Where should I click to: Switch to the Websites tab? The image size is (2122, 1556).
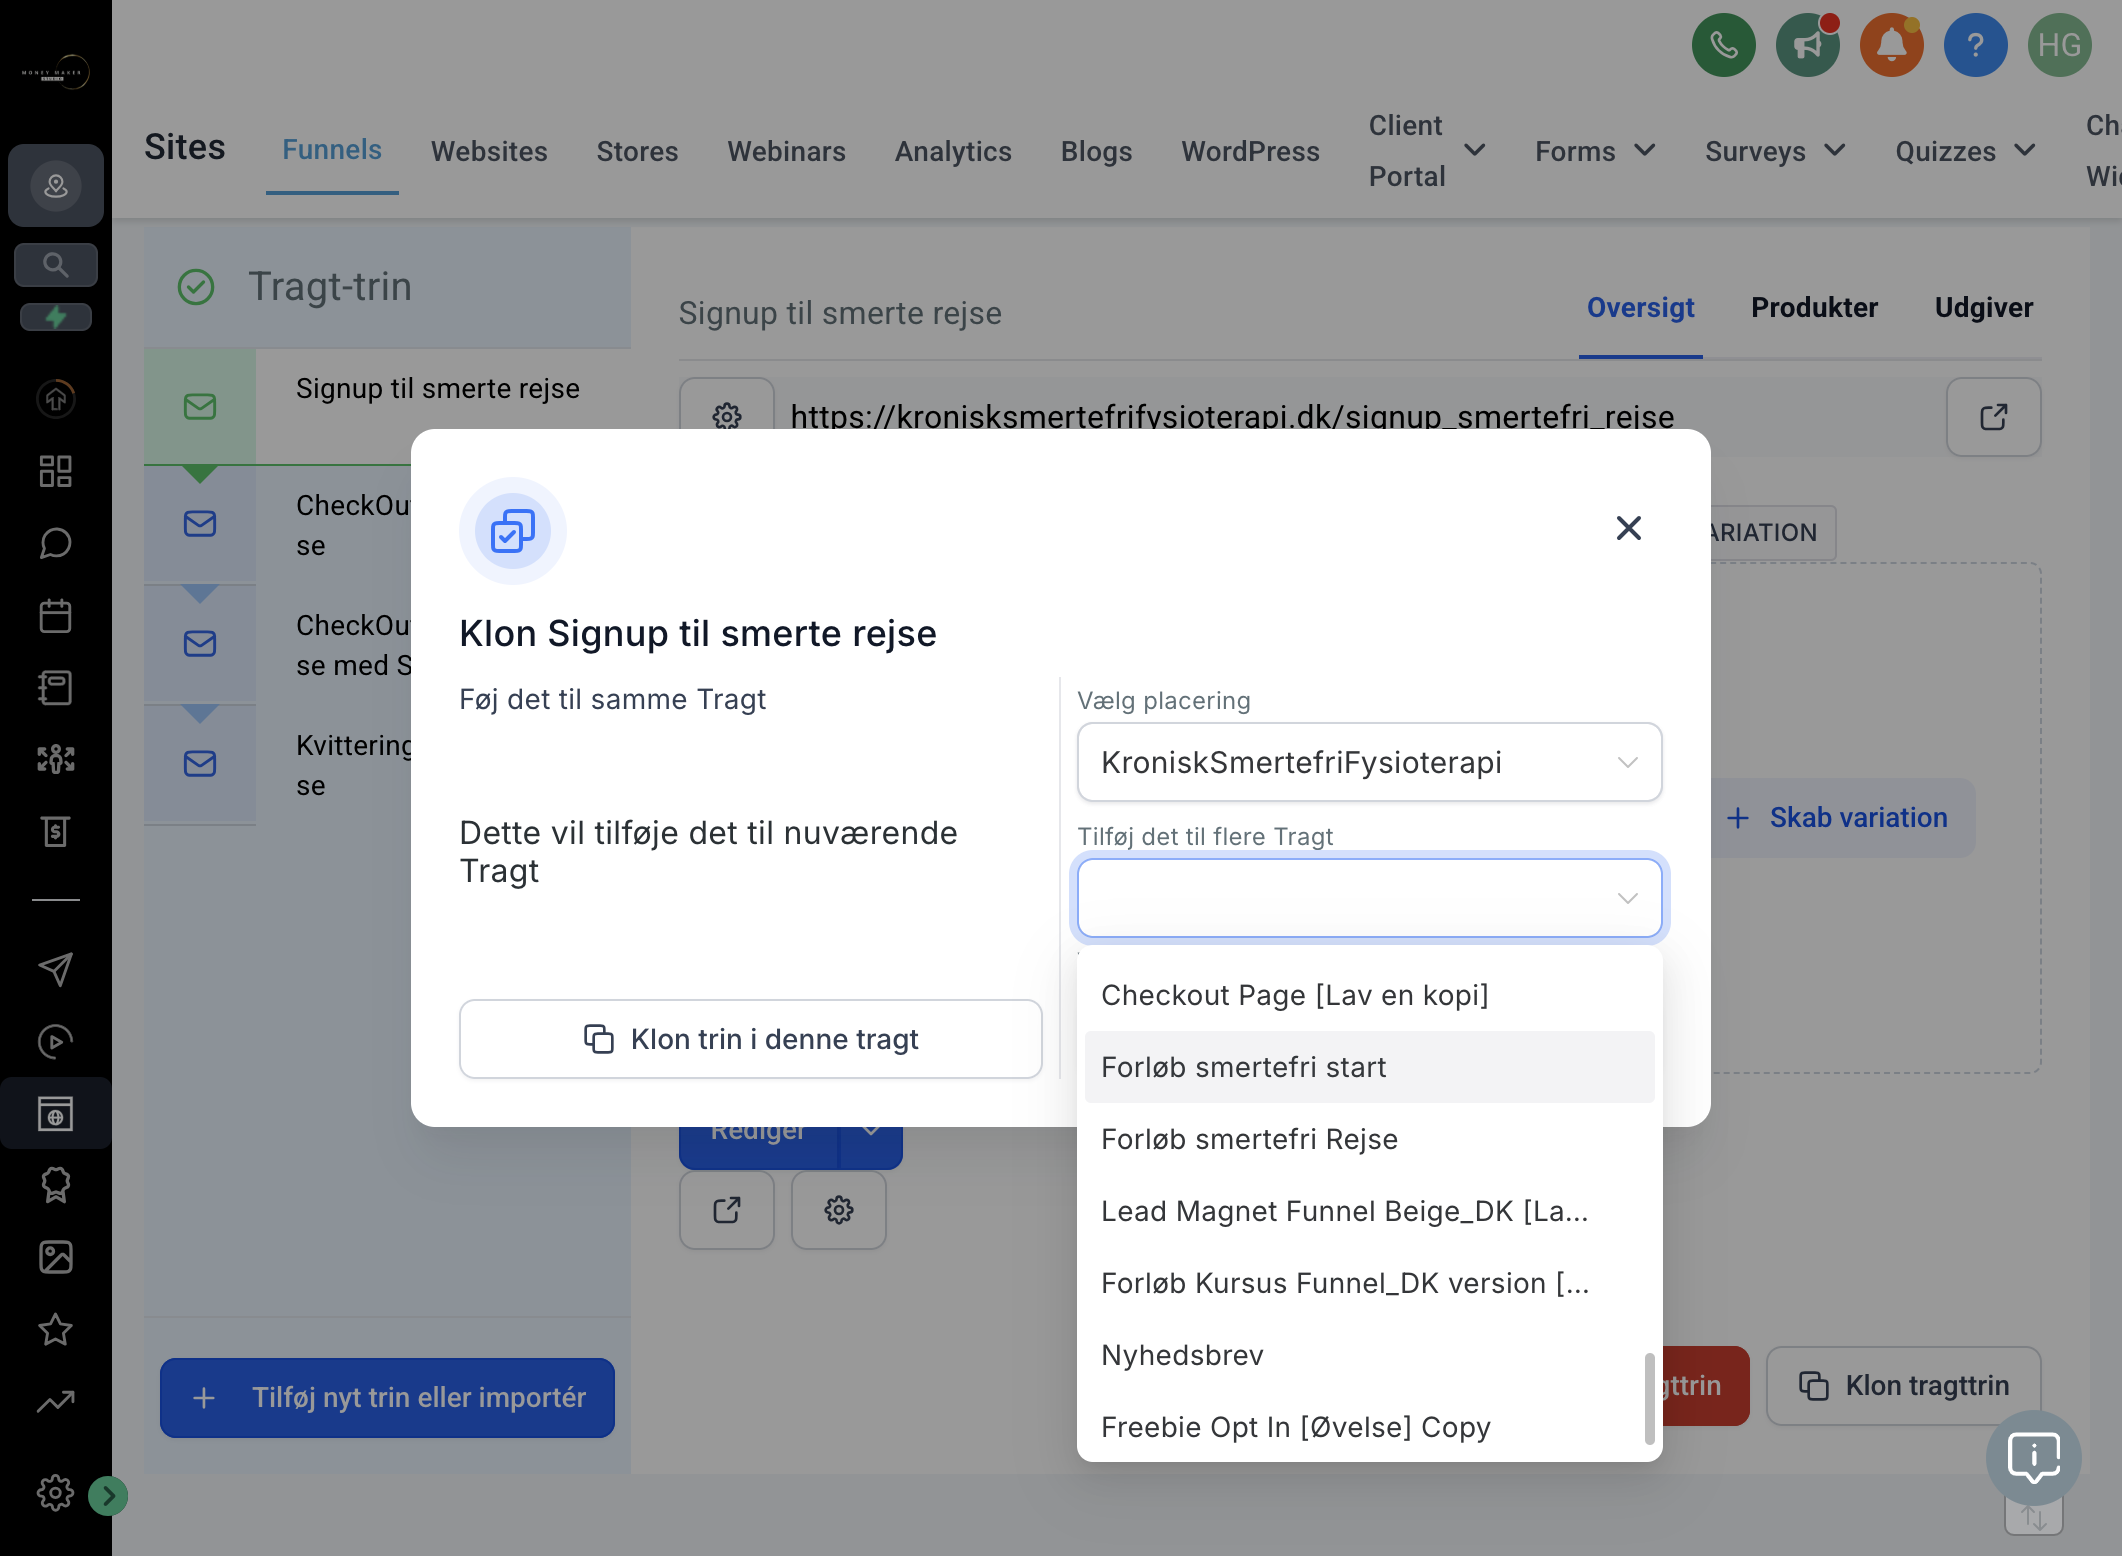[x=489, y=151]
